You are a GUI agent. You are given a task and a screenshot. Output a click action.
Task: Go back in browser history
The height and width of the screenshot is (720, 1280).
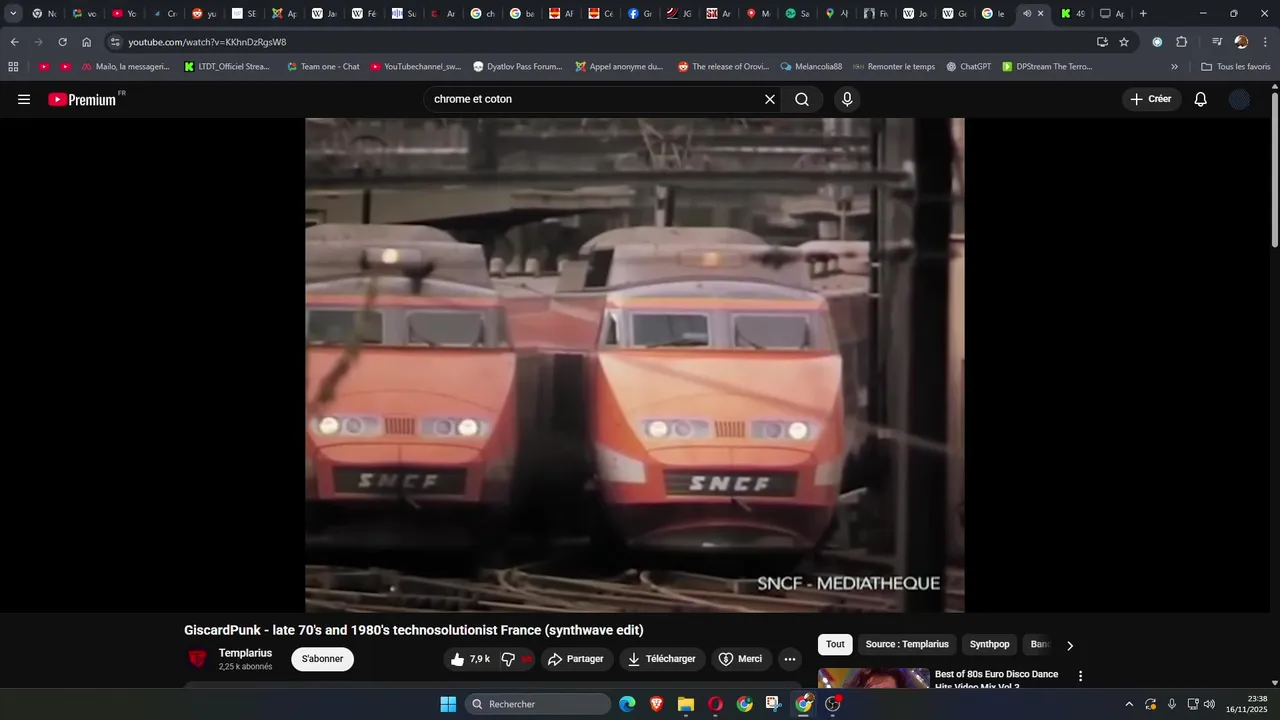(14, 42)
